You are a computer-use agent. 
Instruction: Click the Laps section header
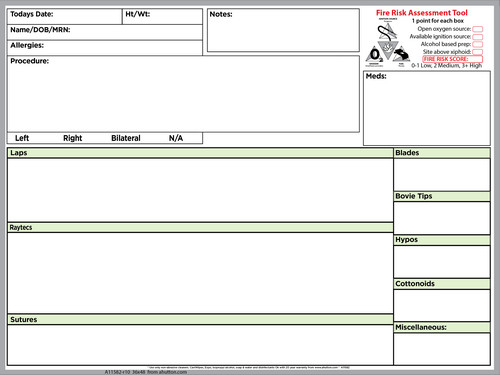click(x=200, y=153)
